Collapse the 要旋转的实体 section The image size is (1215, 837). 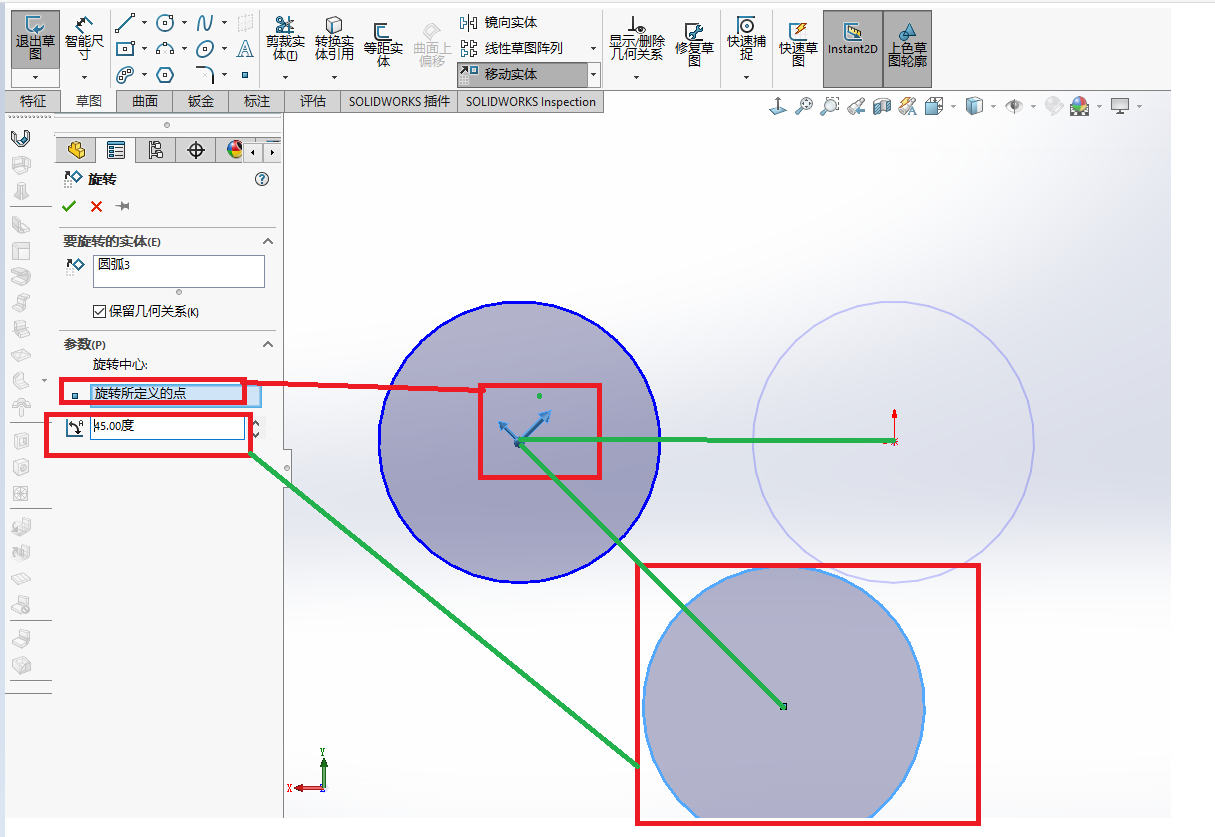267,241
